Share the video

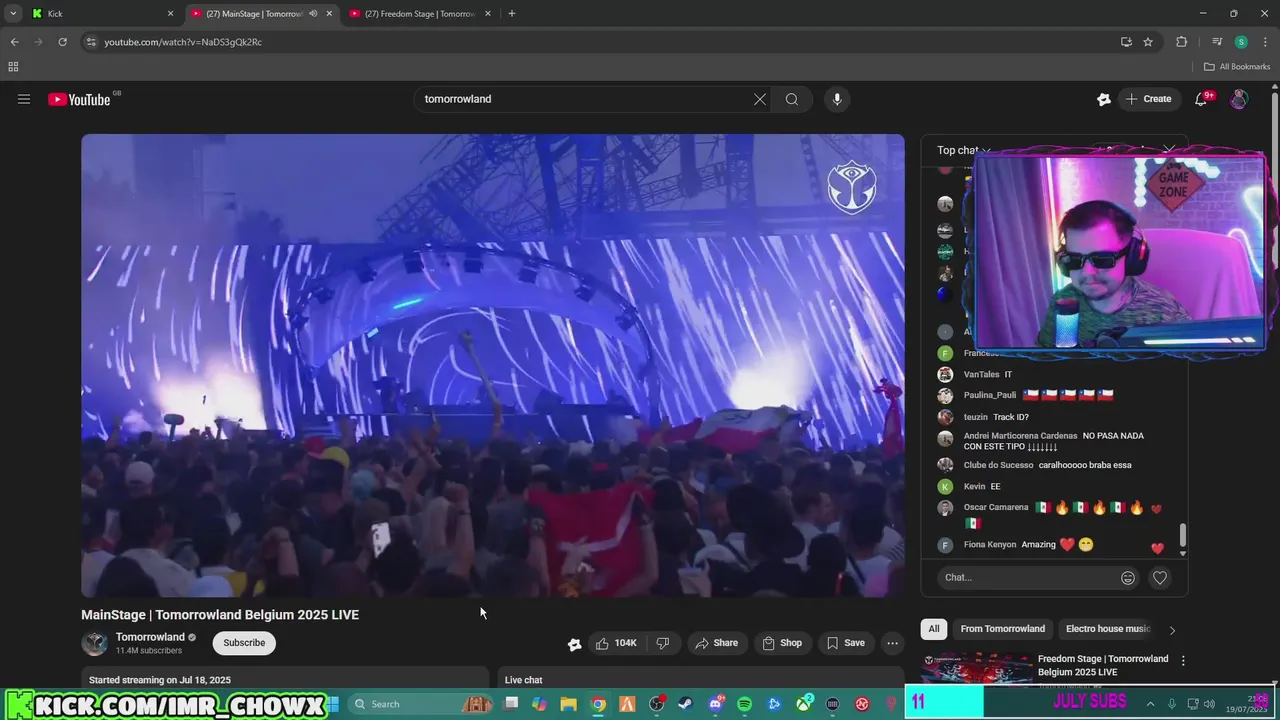(716, 643)
